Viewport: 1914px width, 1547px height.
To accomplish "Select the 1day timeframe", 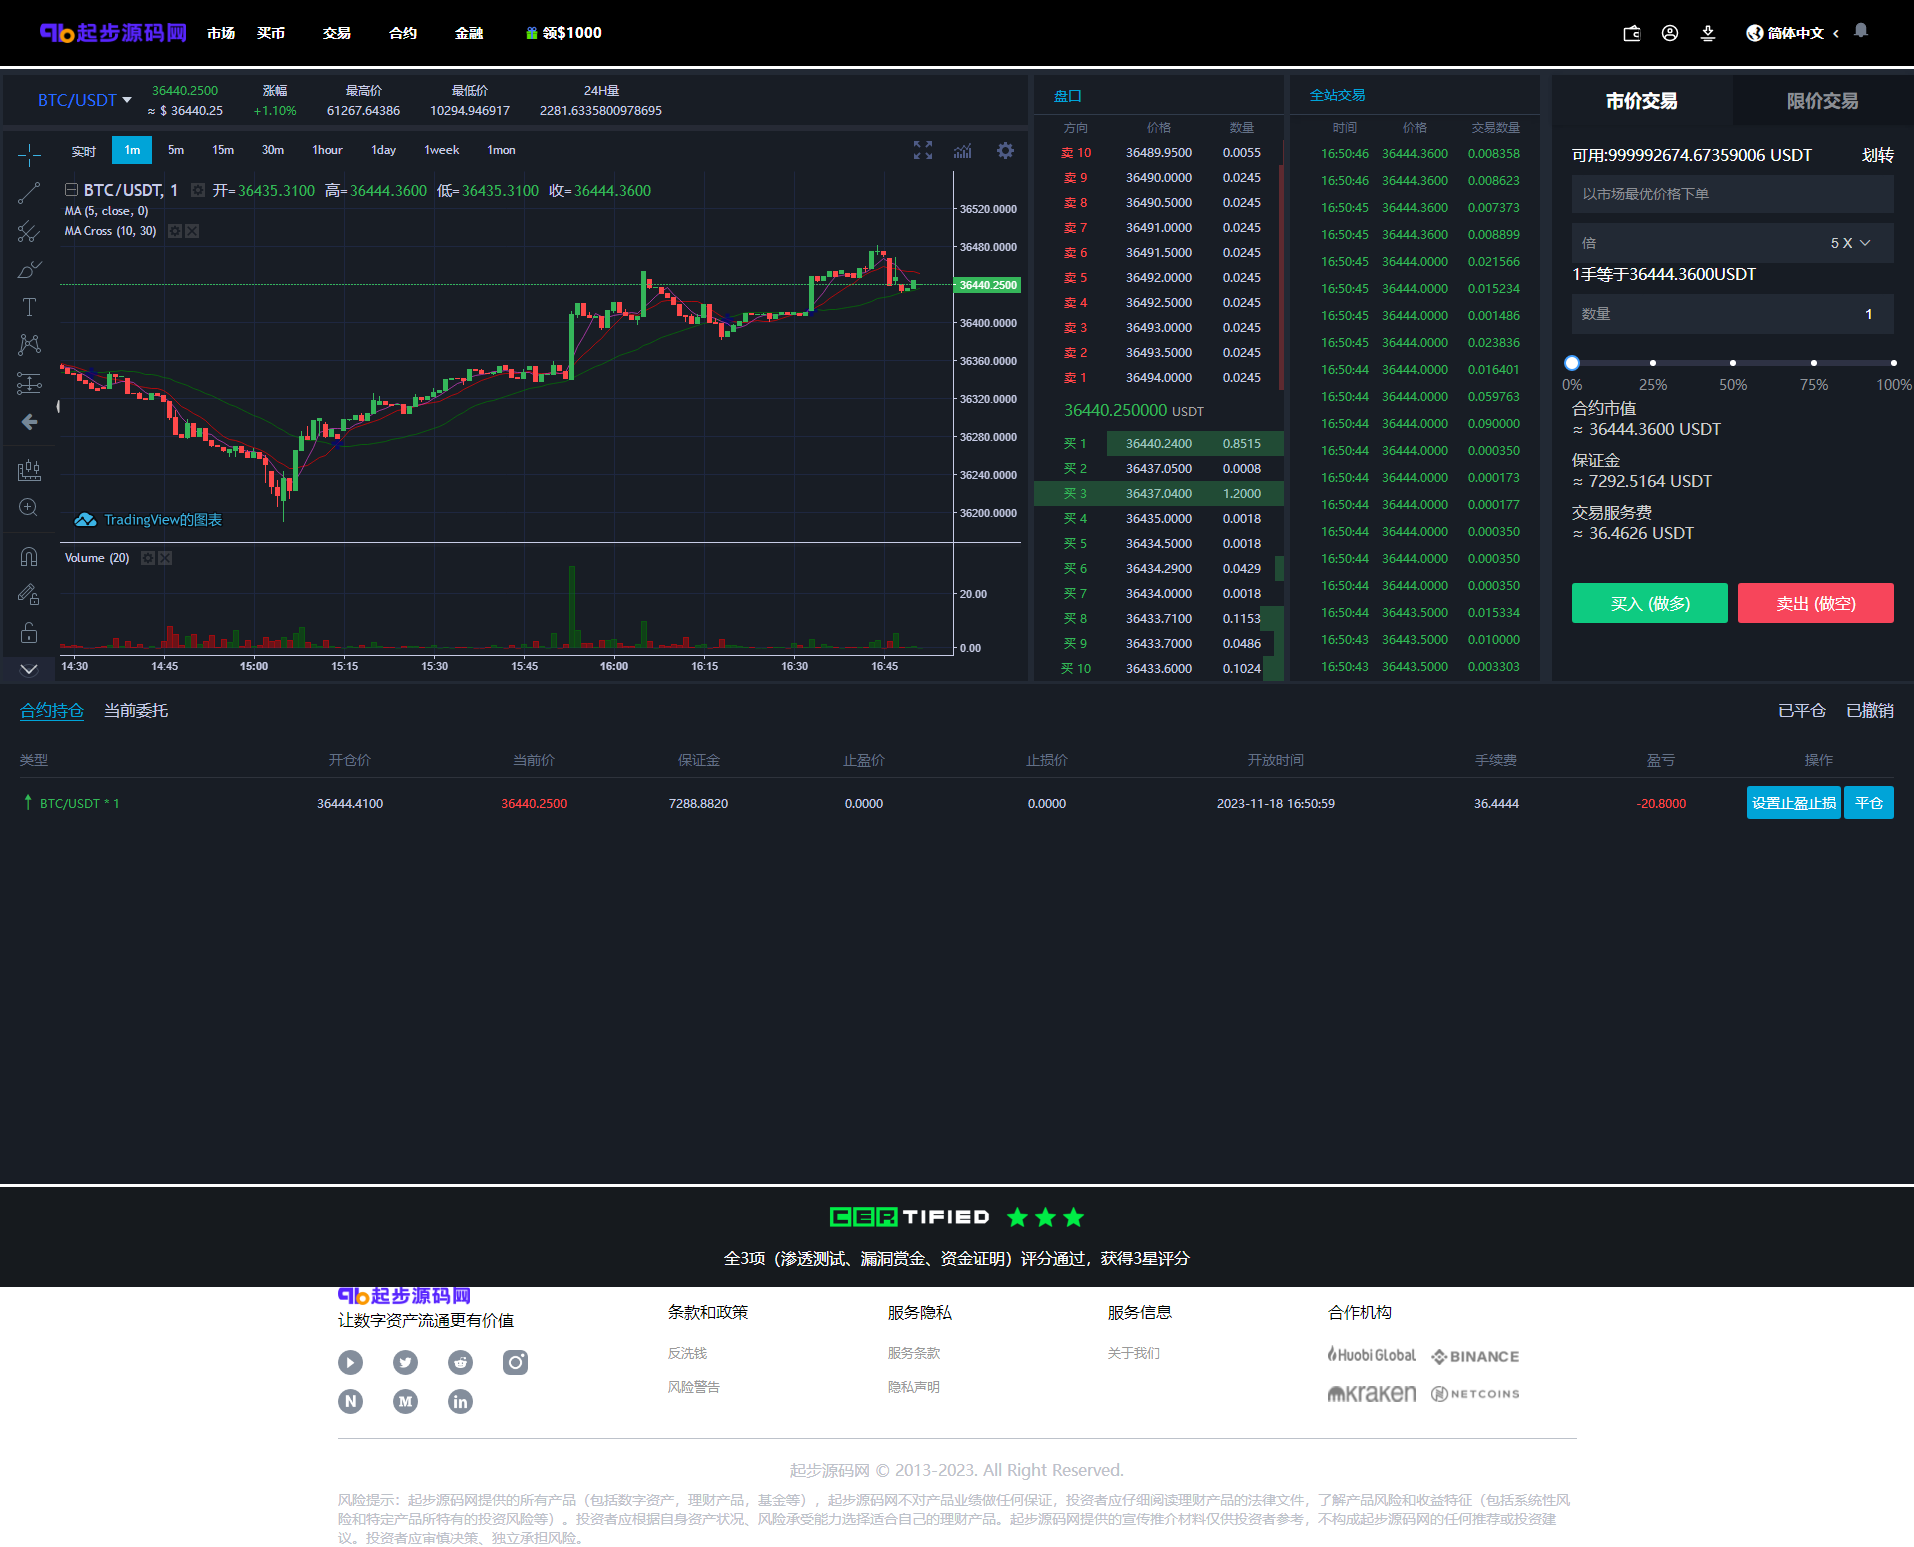I will pyautogui.click(x=383, y=150).
